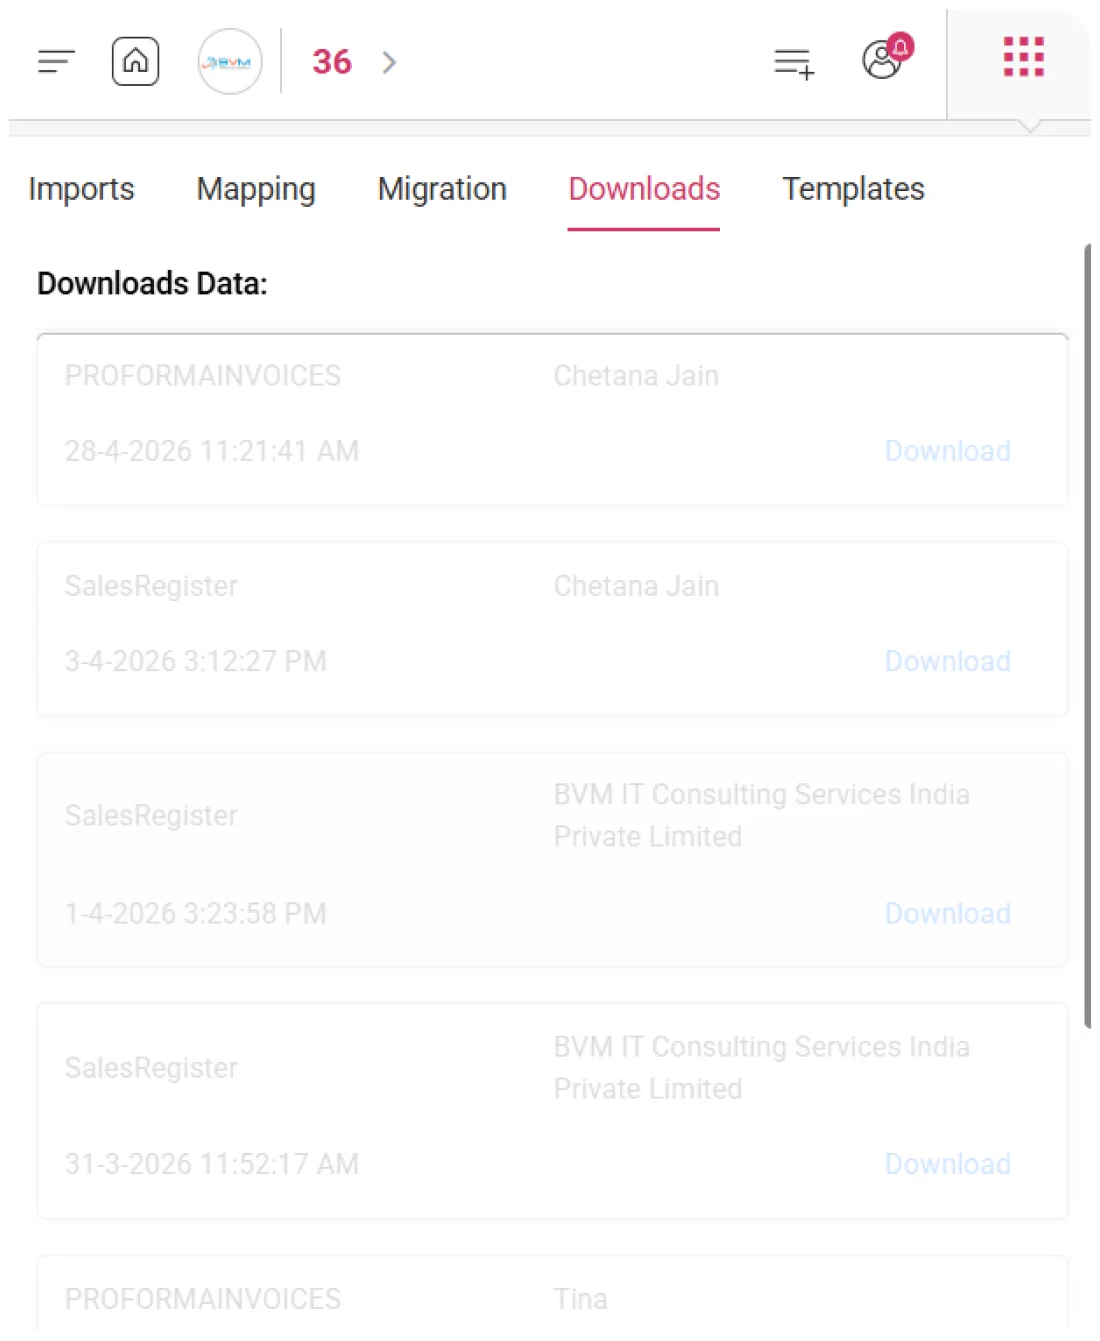1100x1341 pixels.
Task: Click the number 36 indicator
Action: point(332,62)
